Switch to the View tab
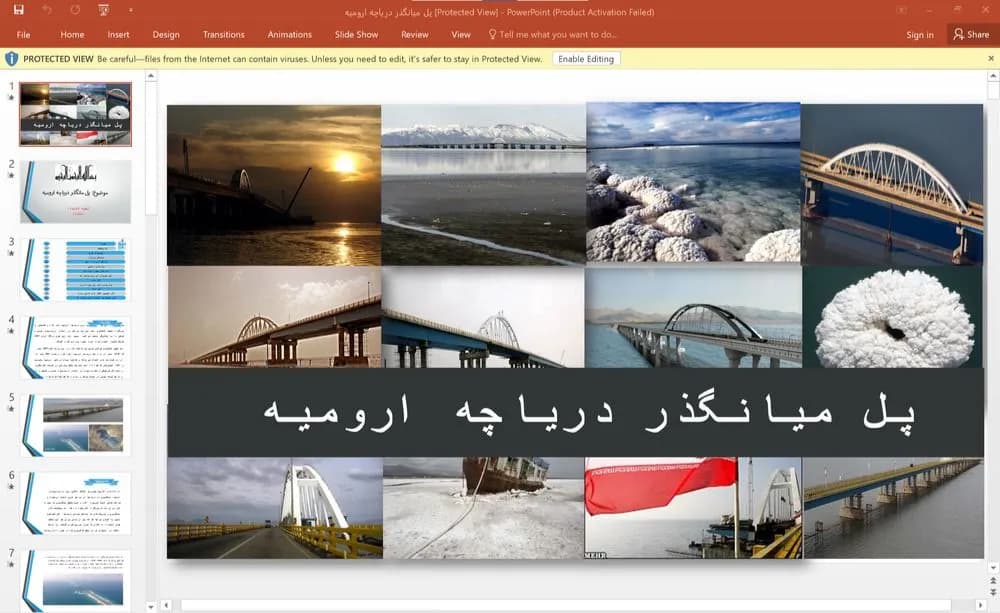Image resolution: width=1000 pixels, height=613 pixels. coord(460,34)
